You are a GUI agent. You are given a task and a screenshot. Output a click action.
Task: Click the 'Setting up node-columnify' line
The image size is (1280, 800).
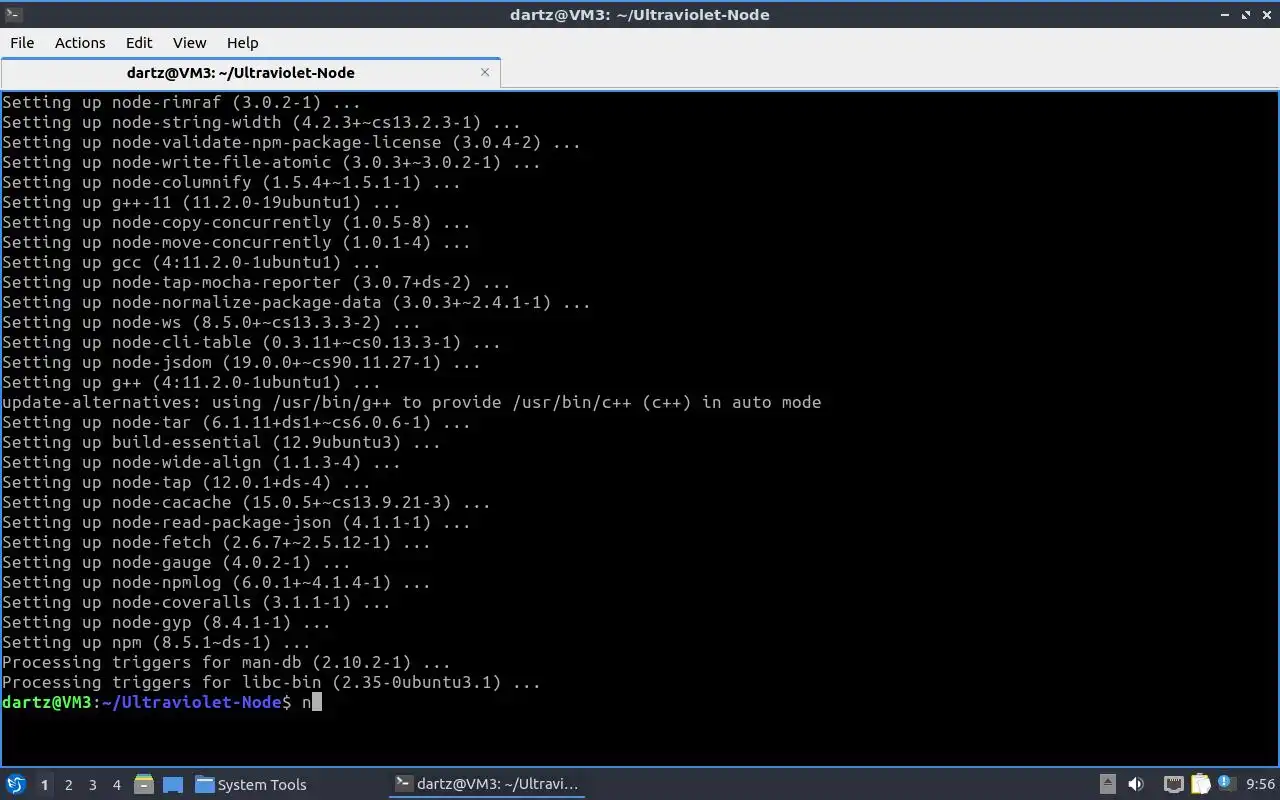pos(231,182)
